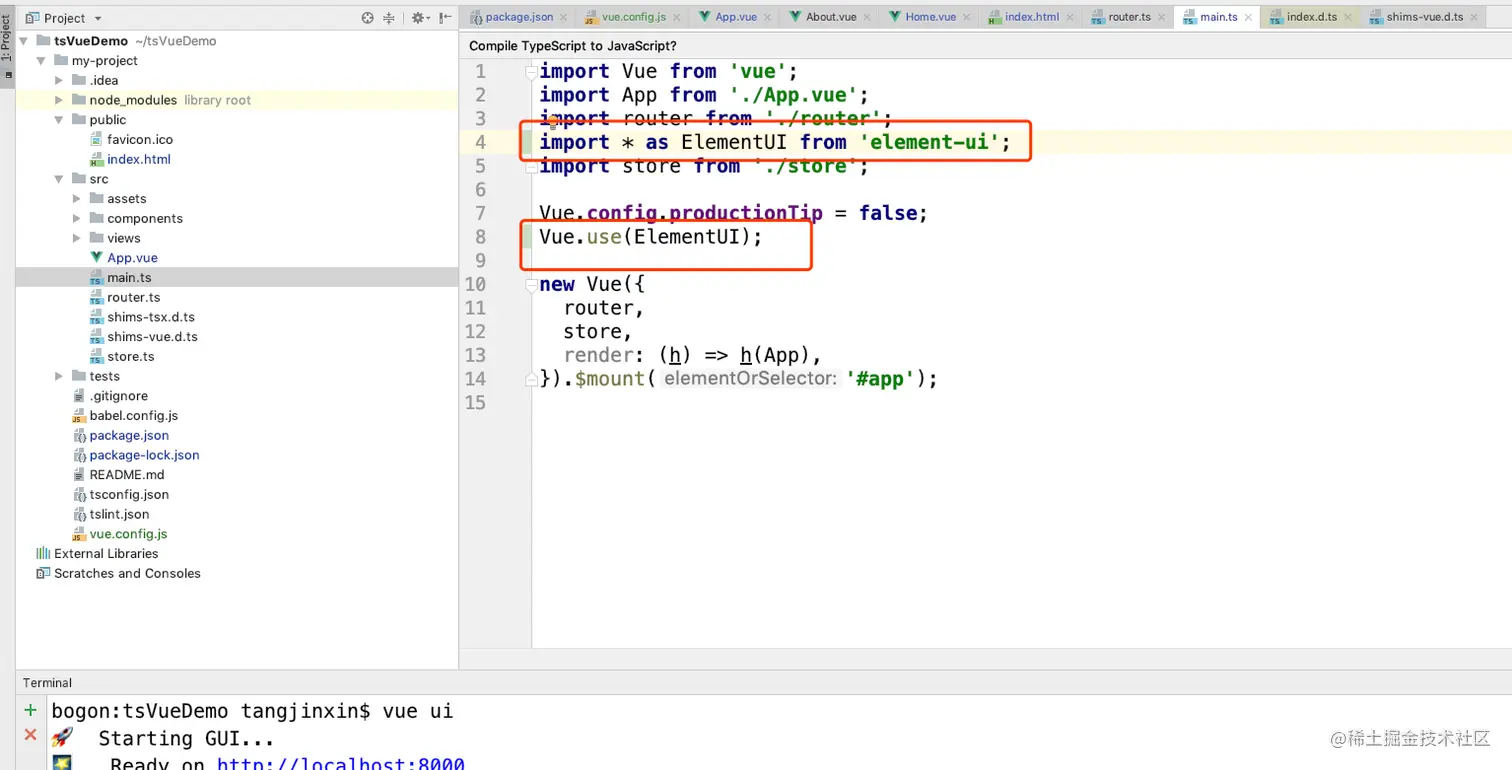This screenshot has width=1512, height=770.
Task: Click the Terminal panel title
Action: click(47, 683)
